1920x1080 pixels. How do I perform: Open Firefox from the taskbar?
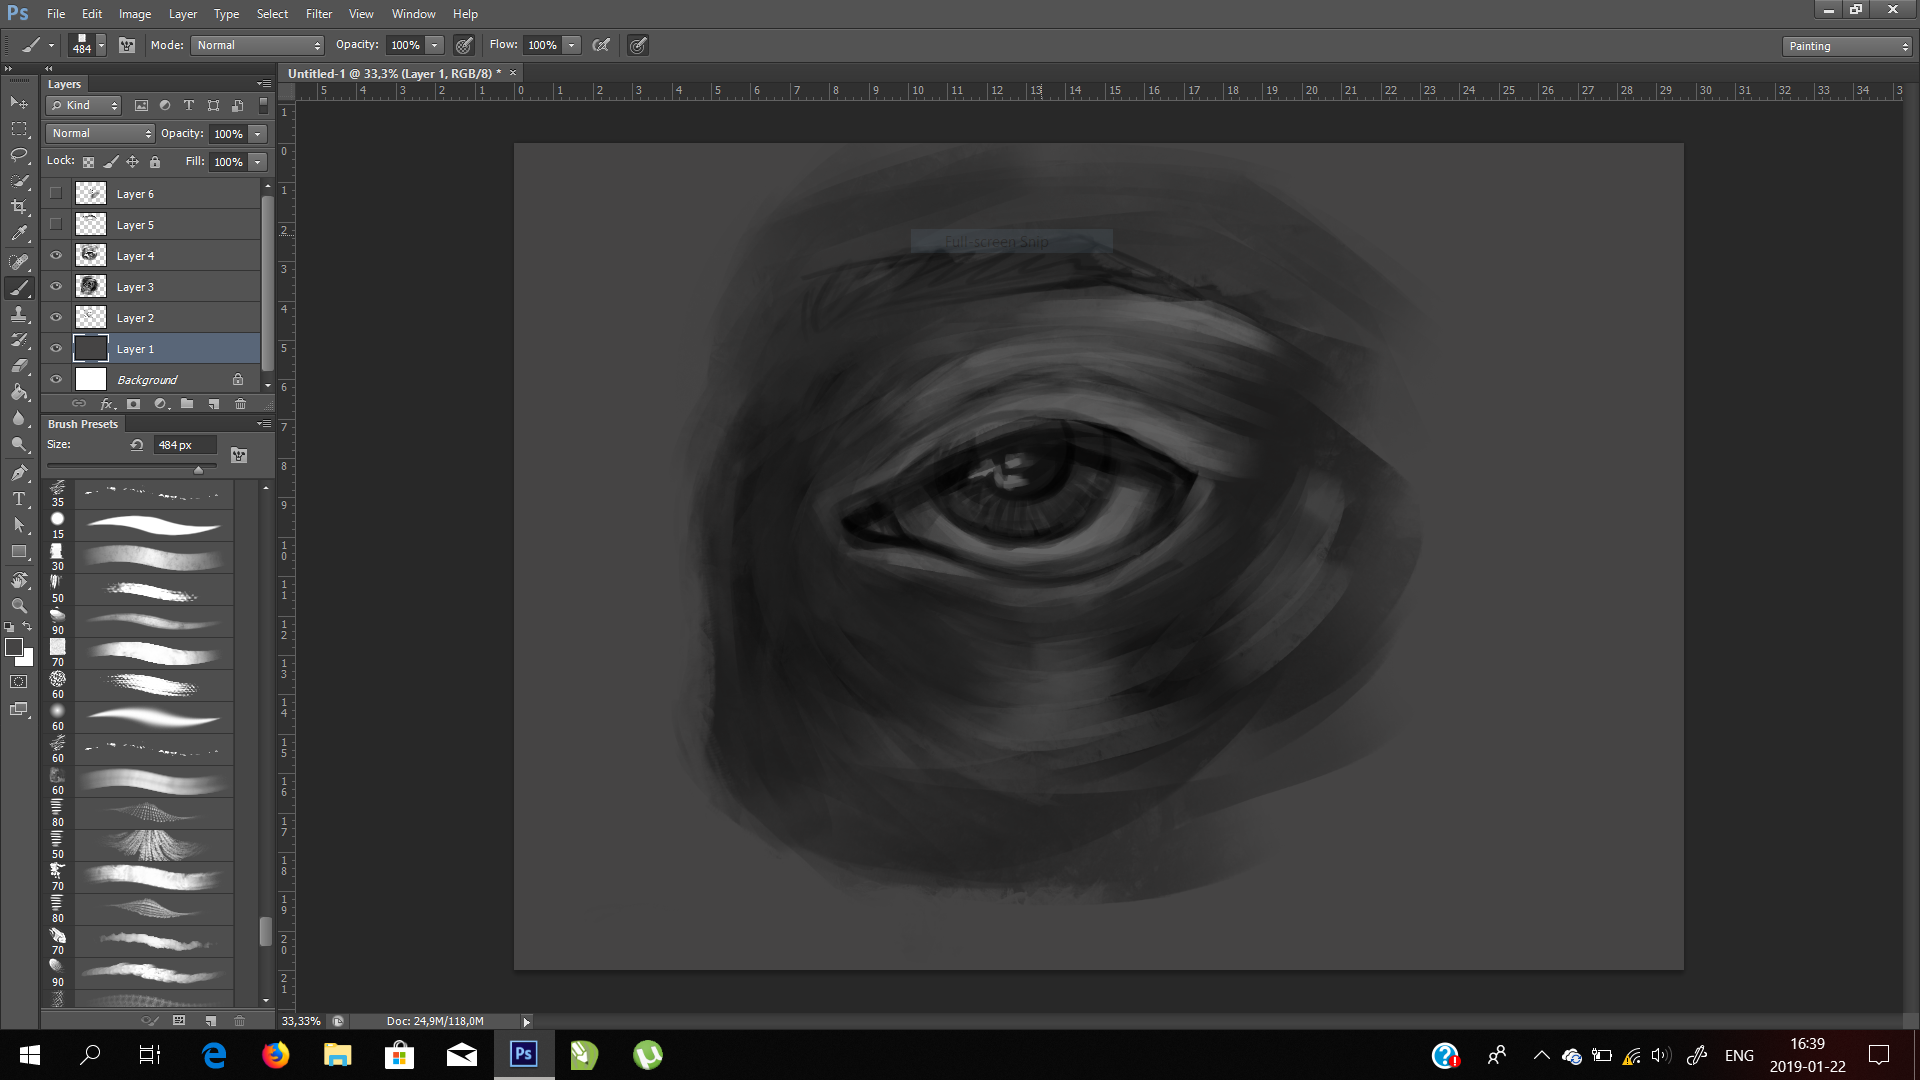(275, 1055)
